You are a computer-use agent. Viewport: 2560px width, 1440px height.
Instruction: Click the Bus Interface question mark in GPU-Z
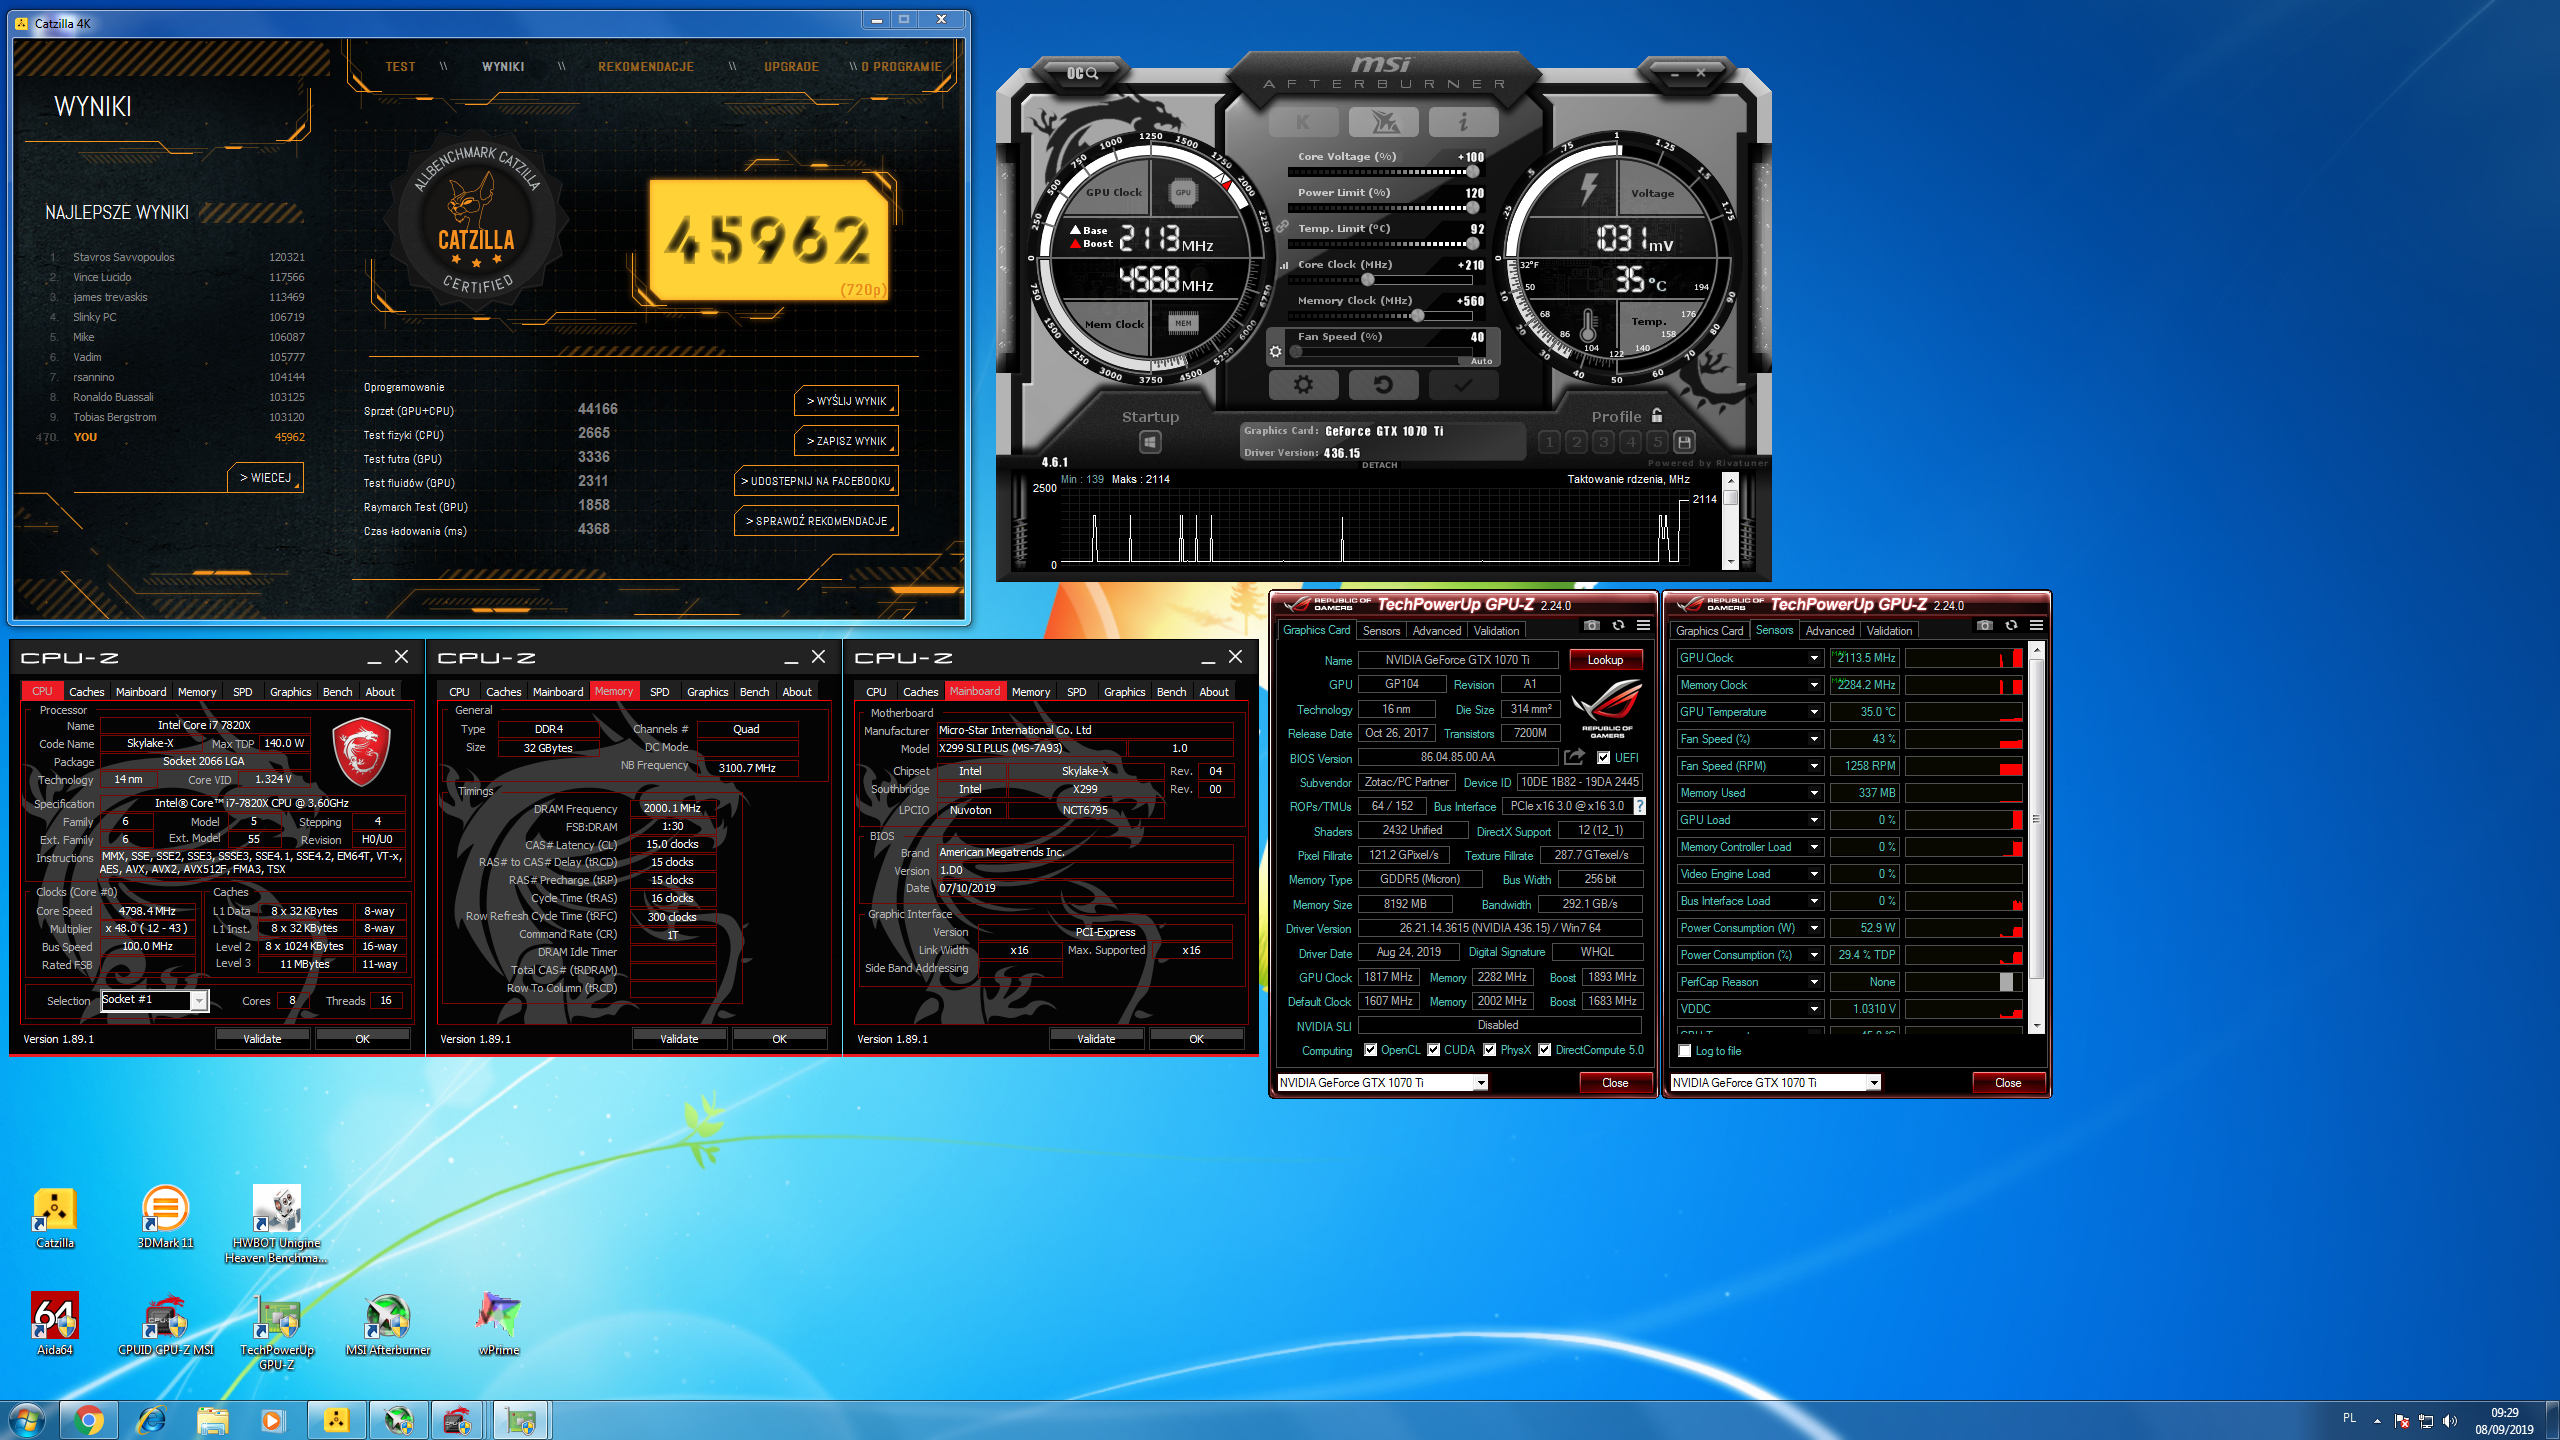point(1639,806)
